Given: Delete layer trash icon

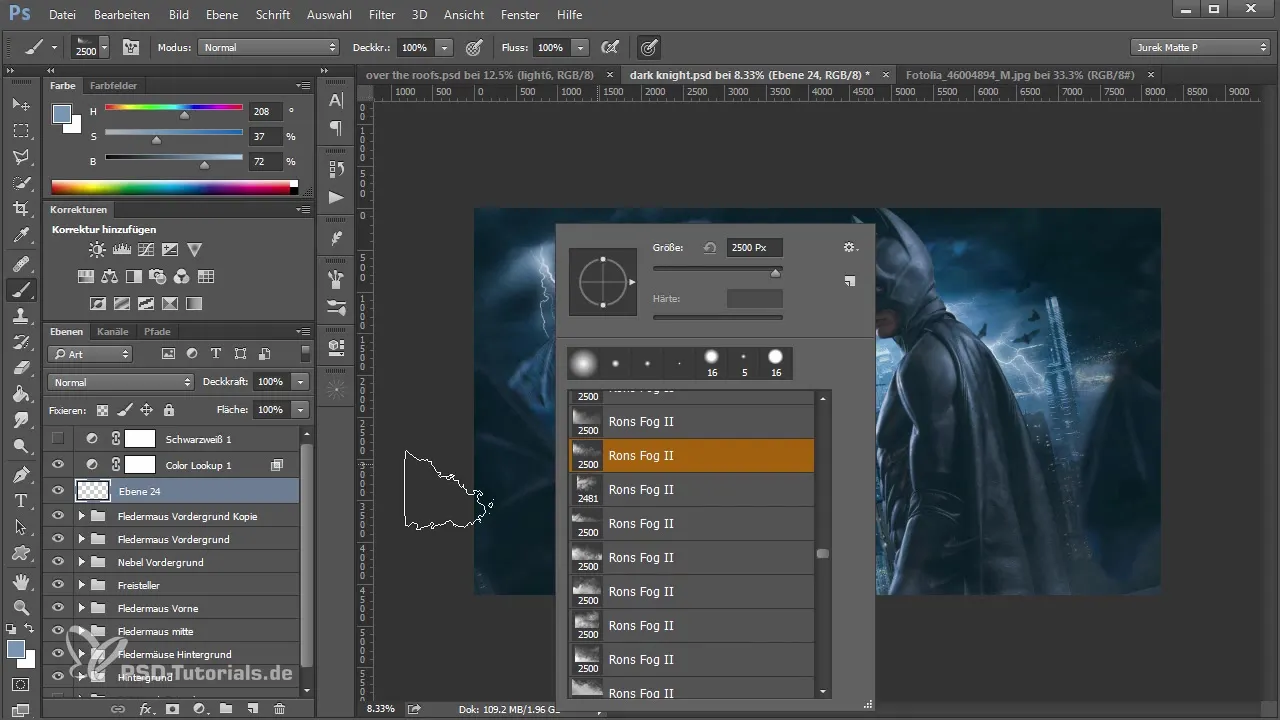Looking at the screenshot, I should (279, 708).
